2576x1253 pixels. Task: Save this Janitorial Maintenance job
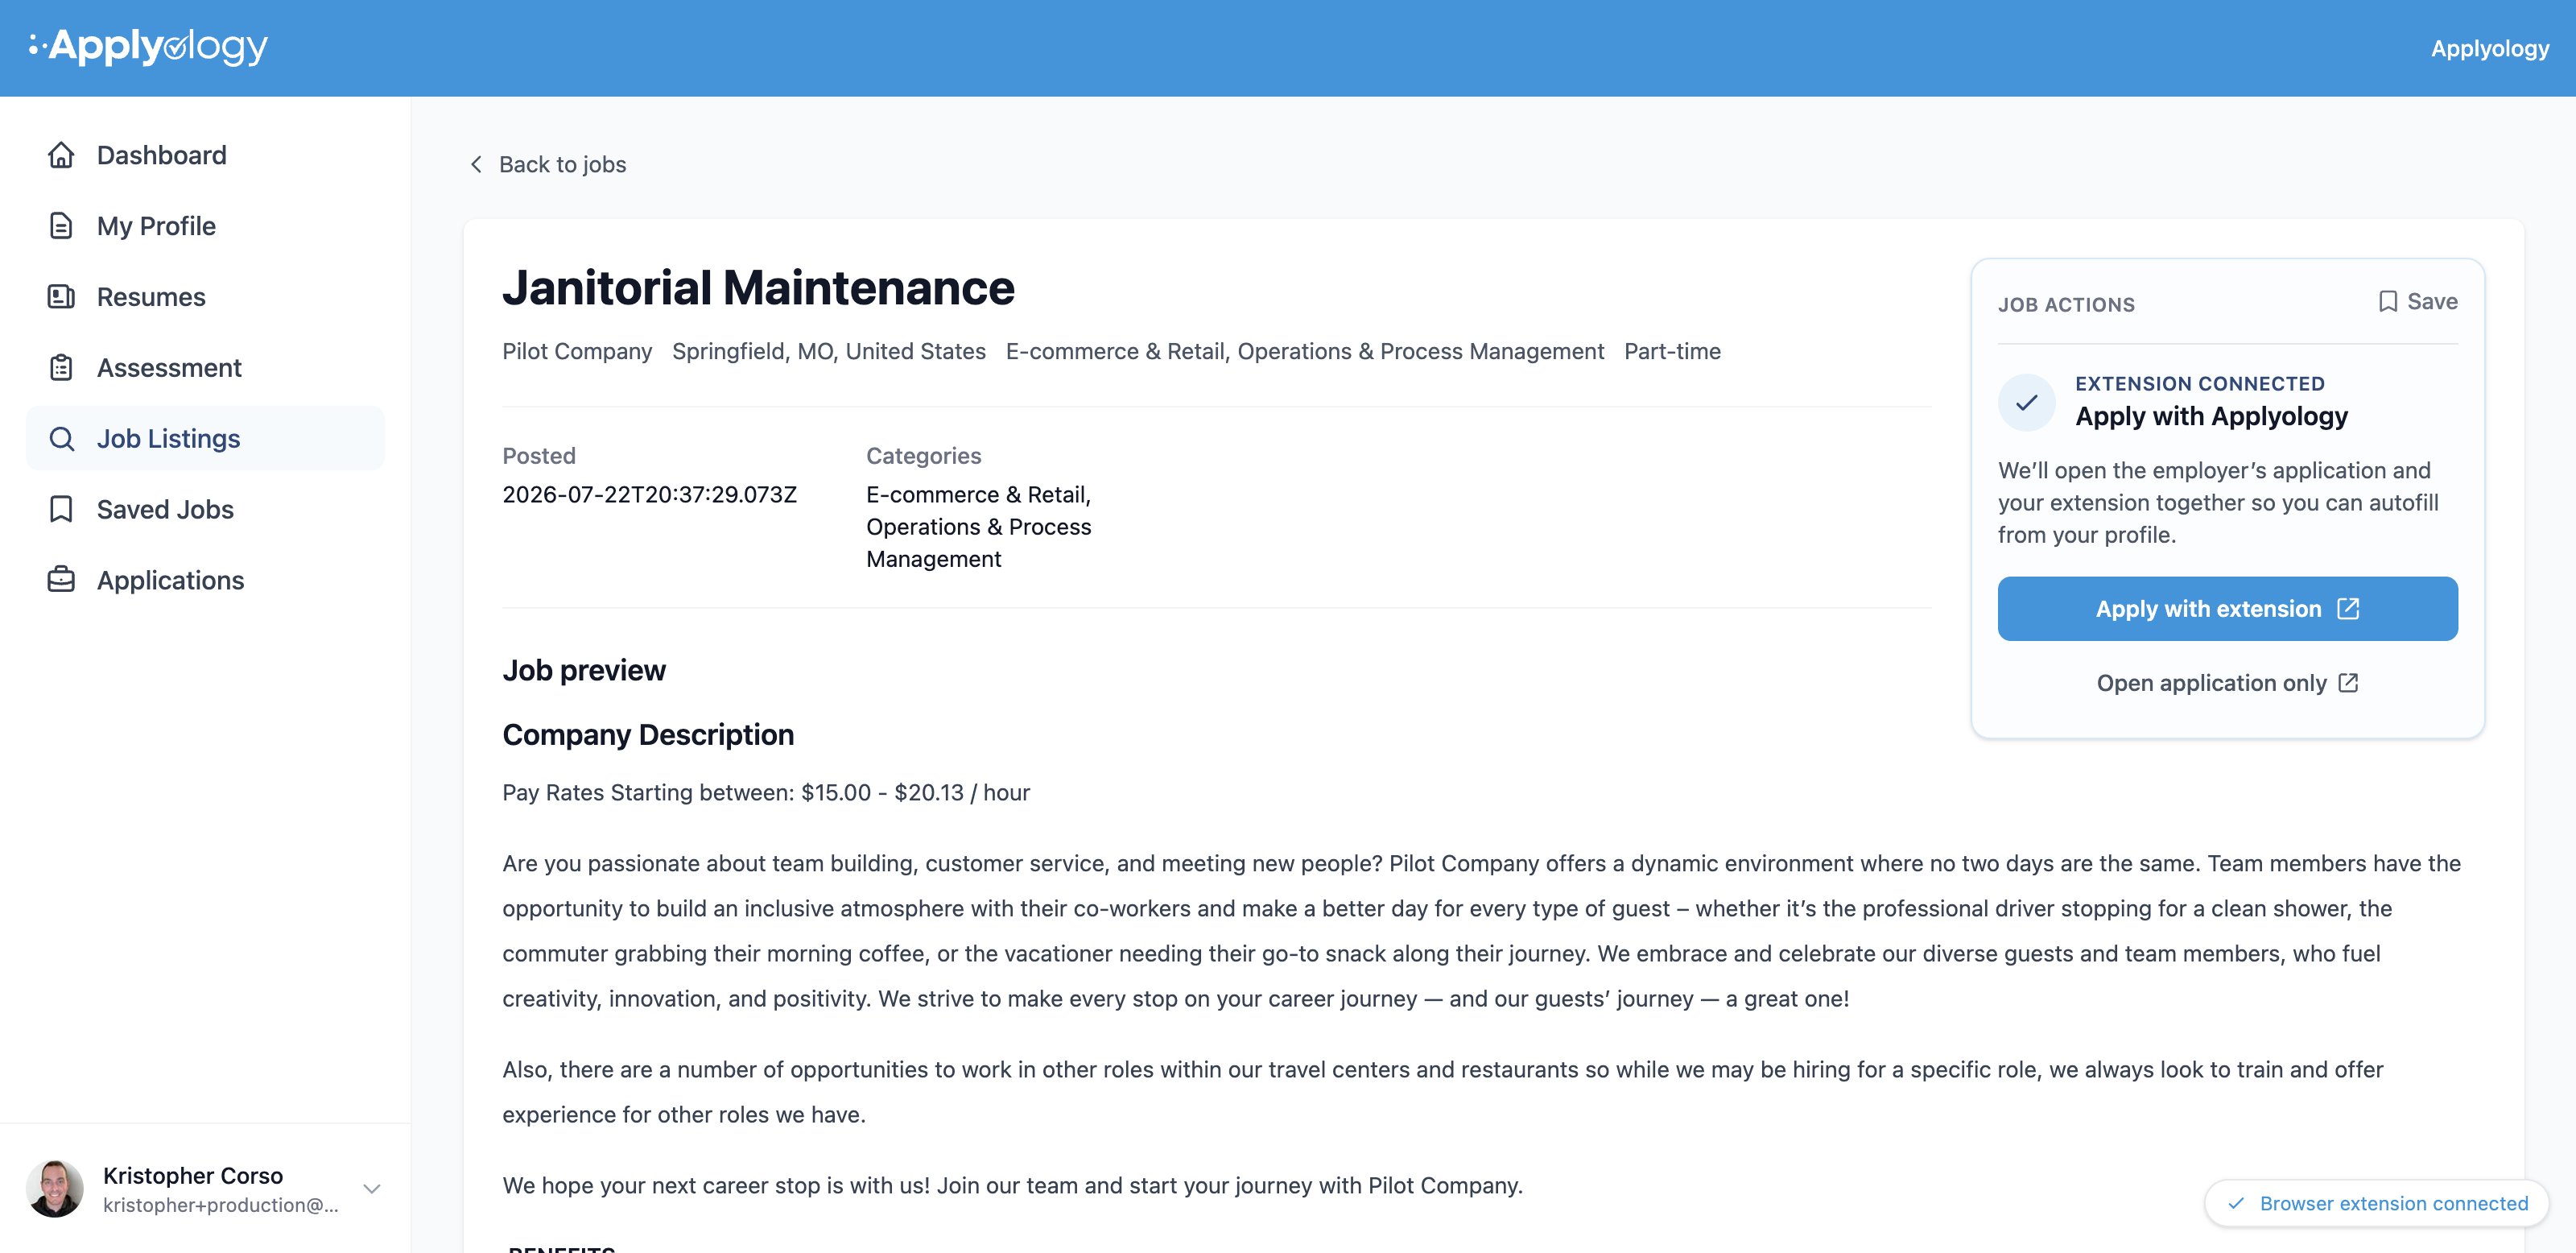(2418, 301)
